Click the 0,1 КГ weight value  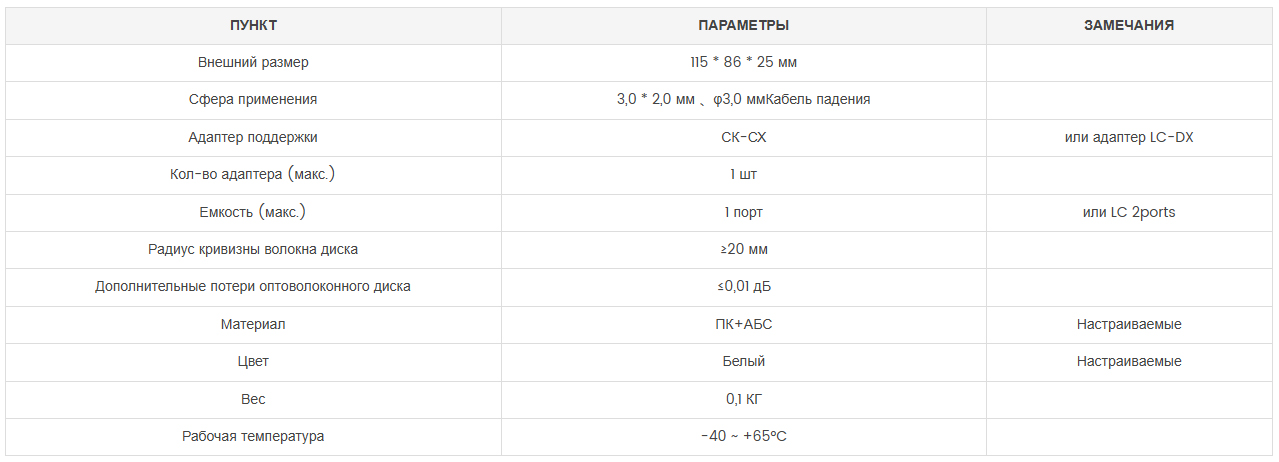[743, 400]
